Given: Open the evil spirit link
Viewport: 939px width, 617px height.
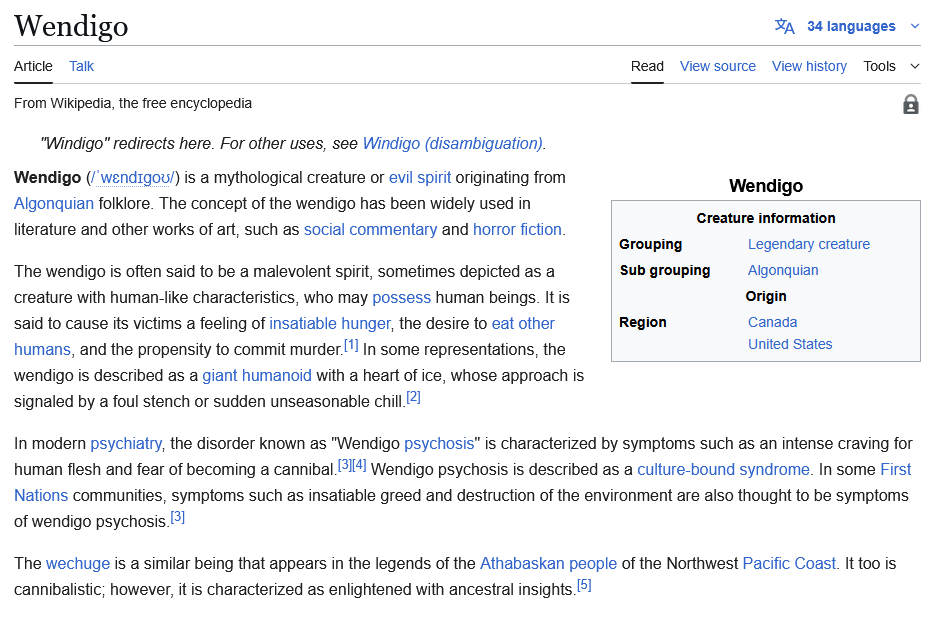Looking at the screenshot, I should 420,178.
